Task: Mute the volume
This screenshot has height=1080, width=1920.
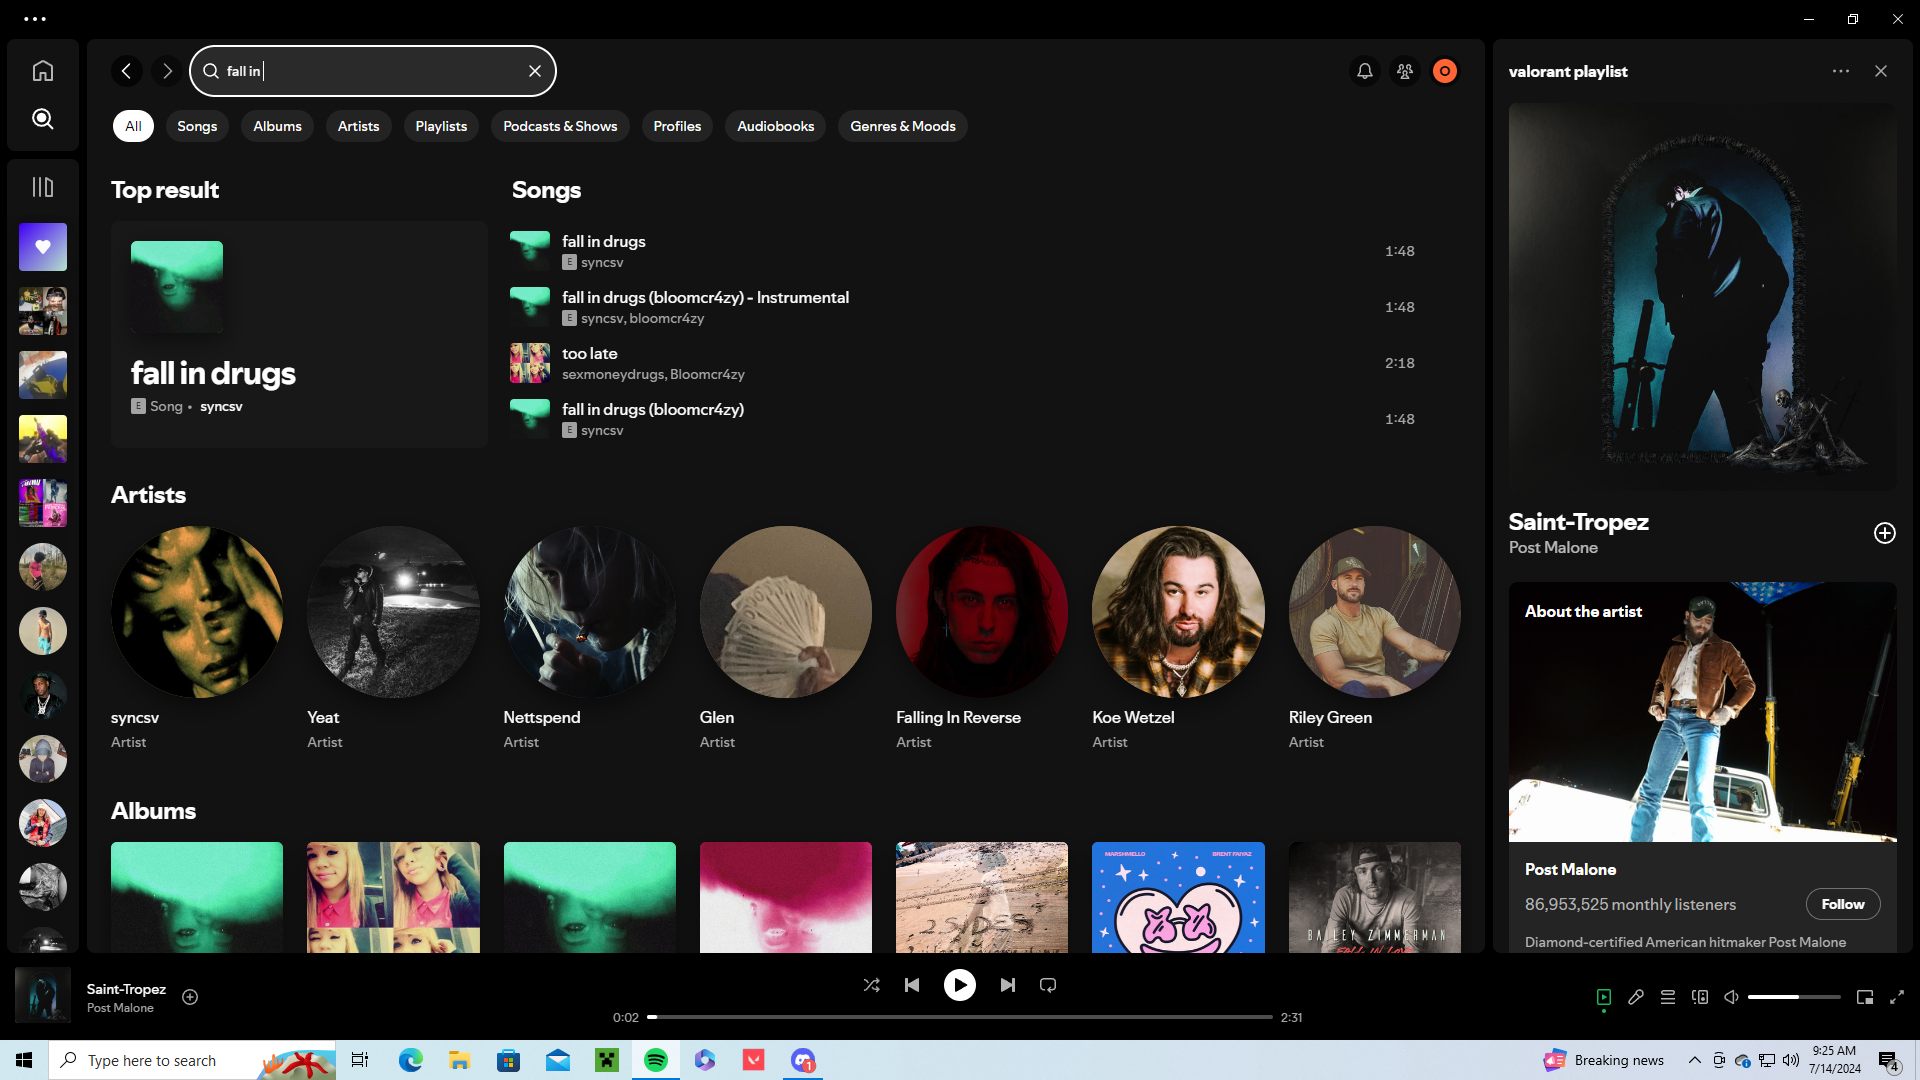Action: click(x=1732, y=997)
